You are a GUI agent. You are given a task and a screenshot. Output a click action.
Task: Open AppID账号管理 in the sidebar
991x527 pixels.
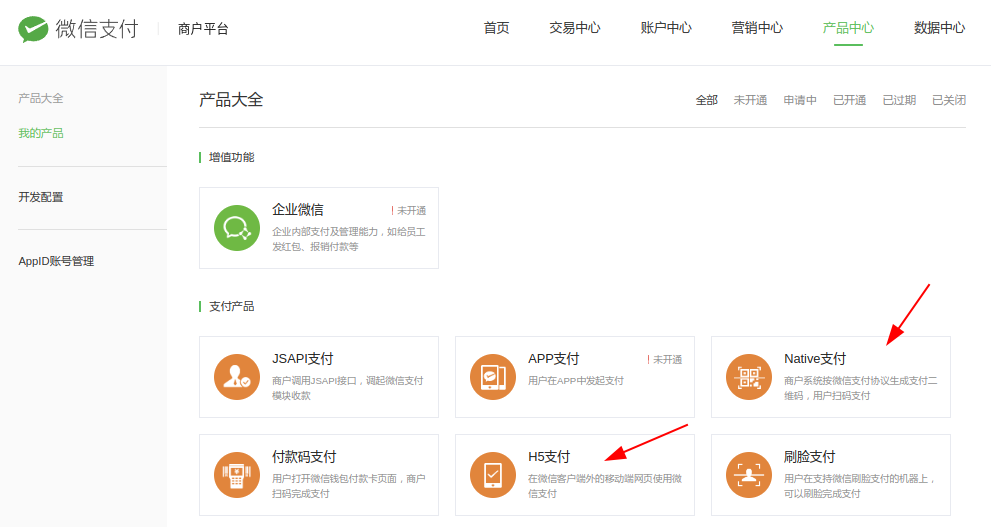click(56, 261)
